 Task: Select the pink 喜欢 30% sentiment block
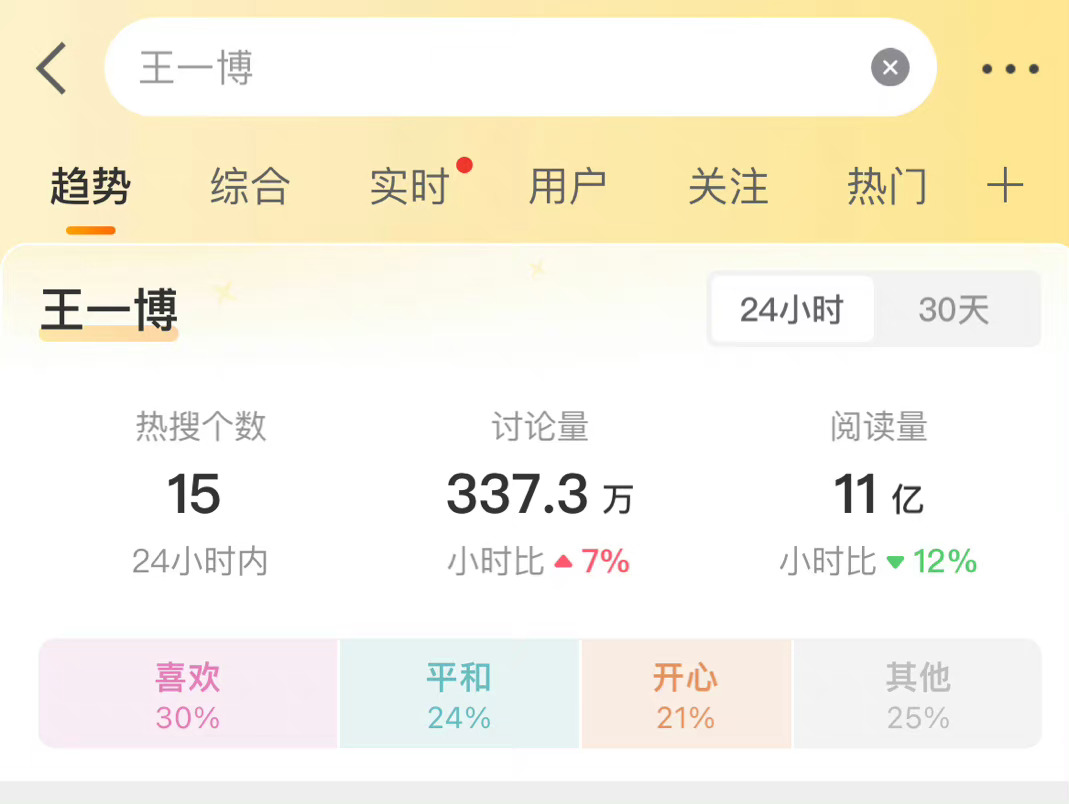click(x=188, y=694)
